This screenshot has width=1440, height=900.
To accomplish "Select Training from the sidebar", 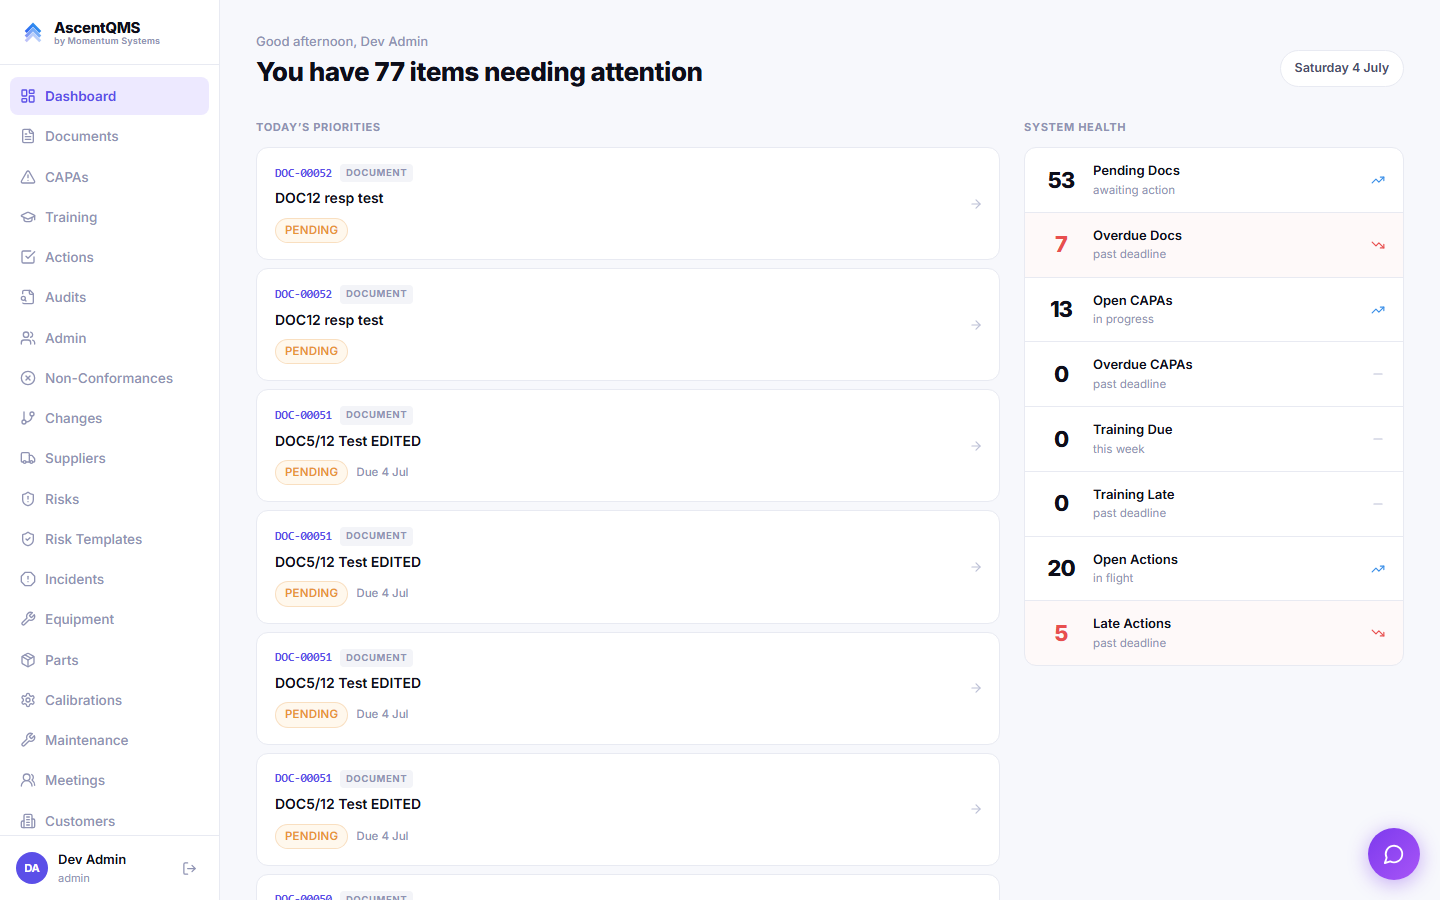I will [109, 217].
